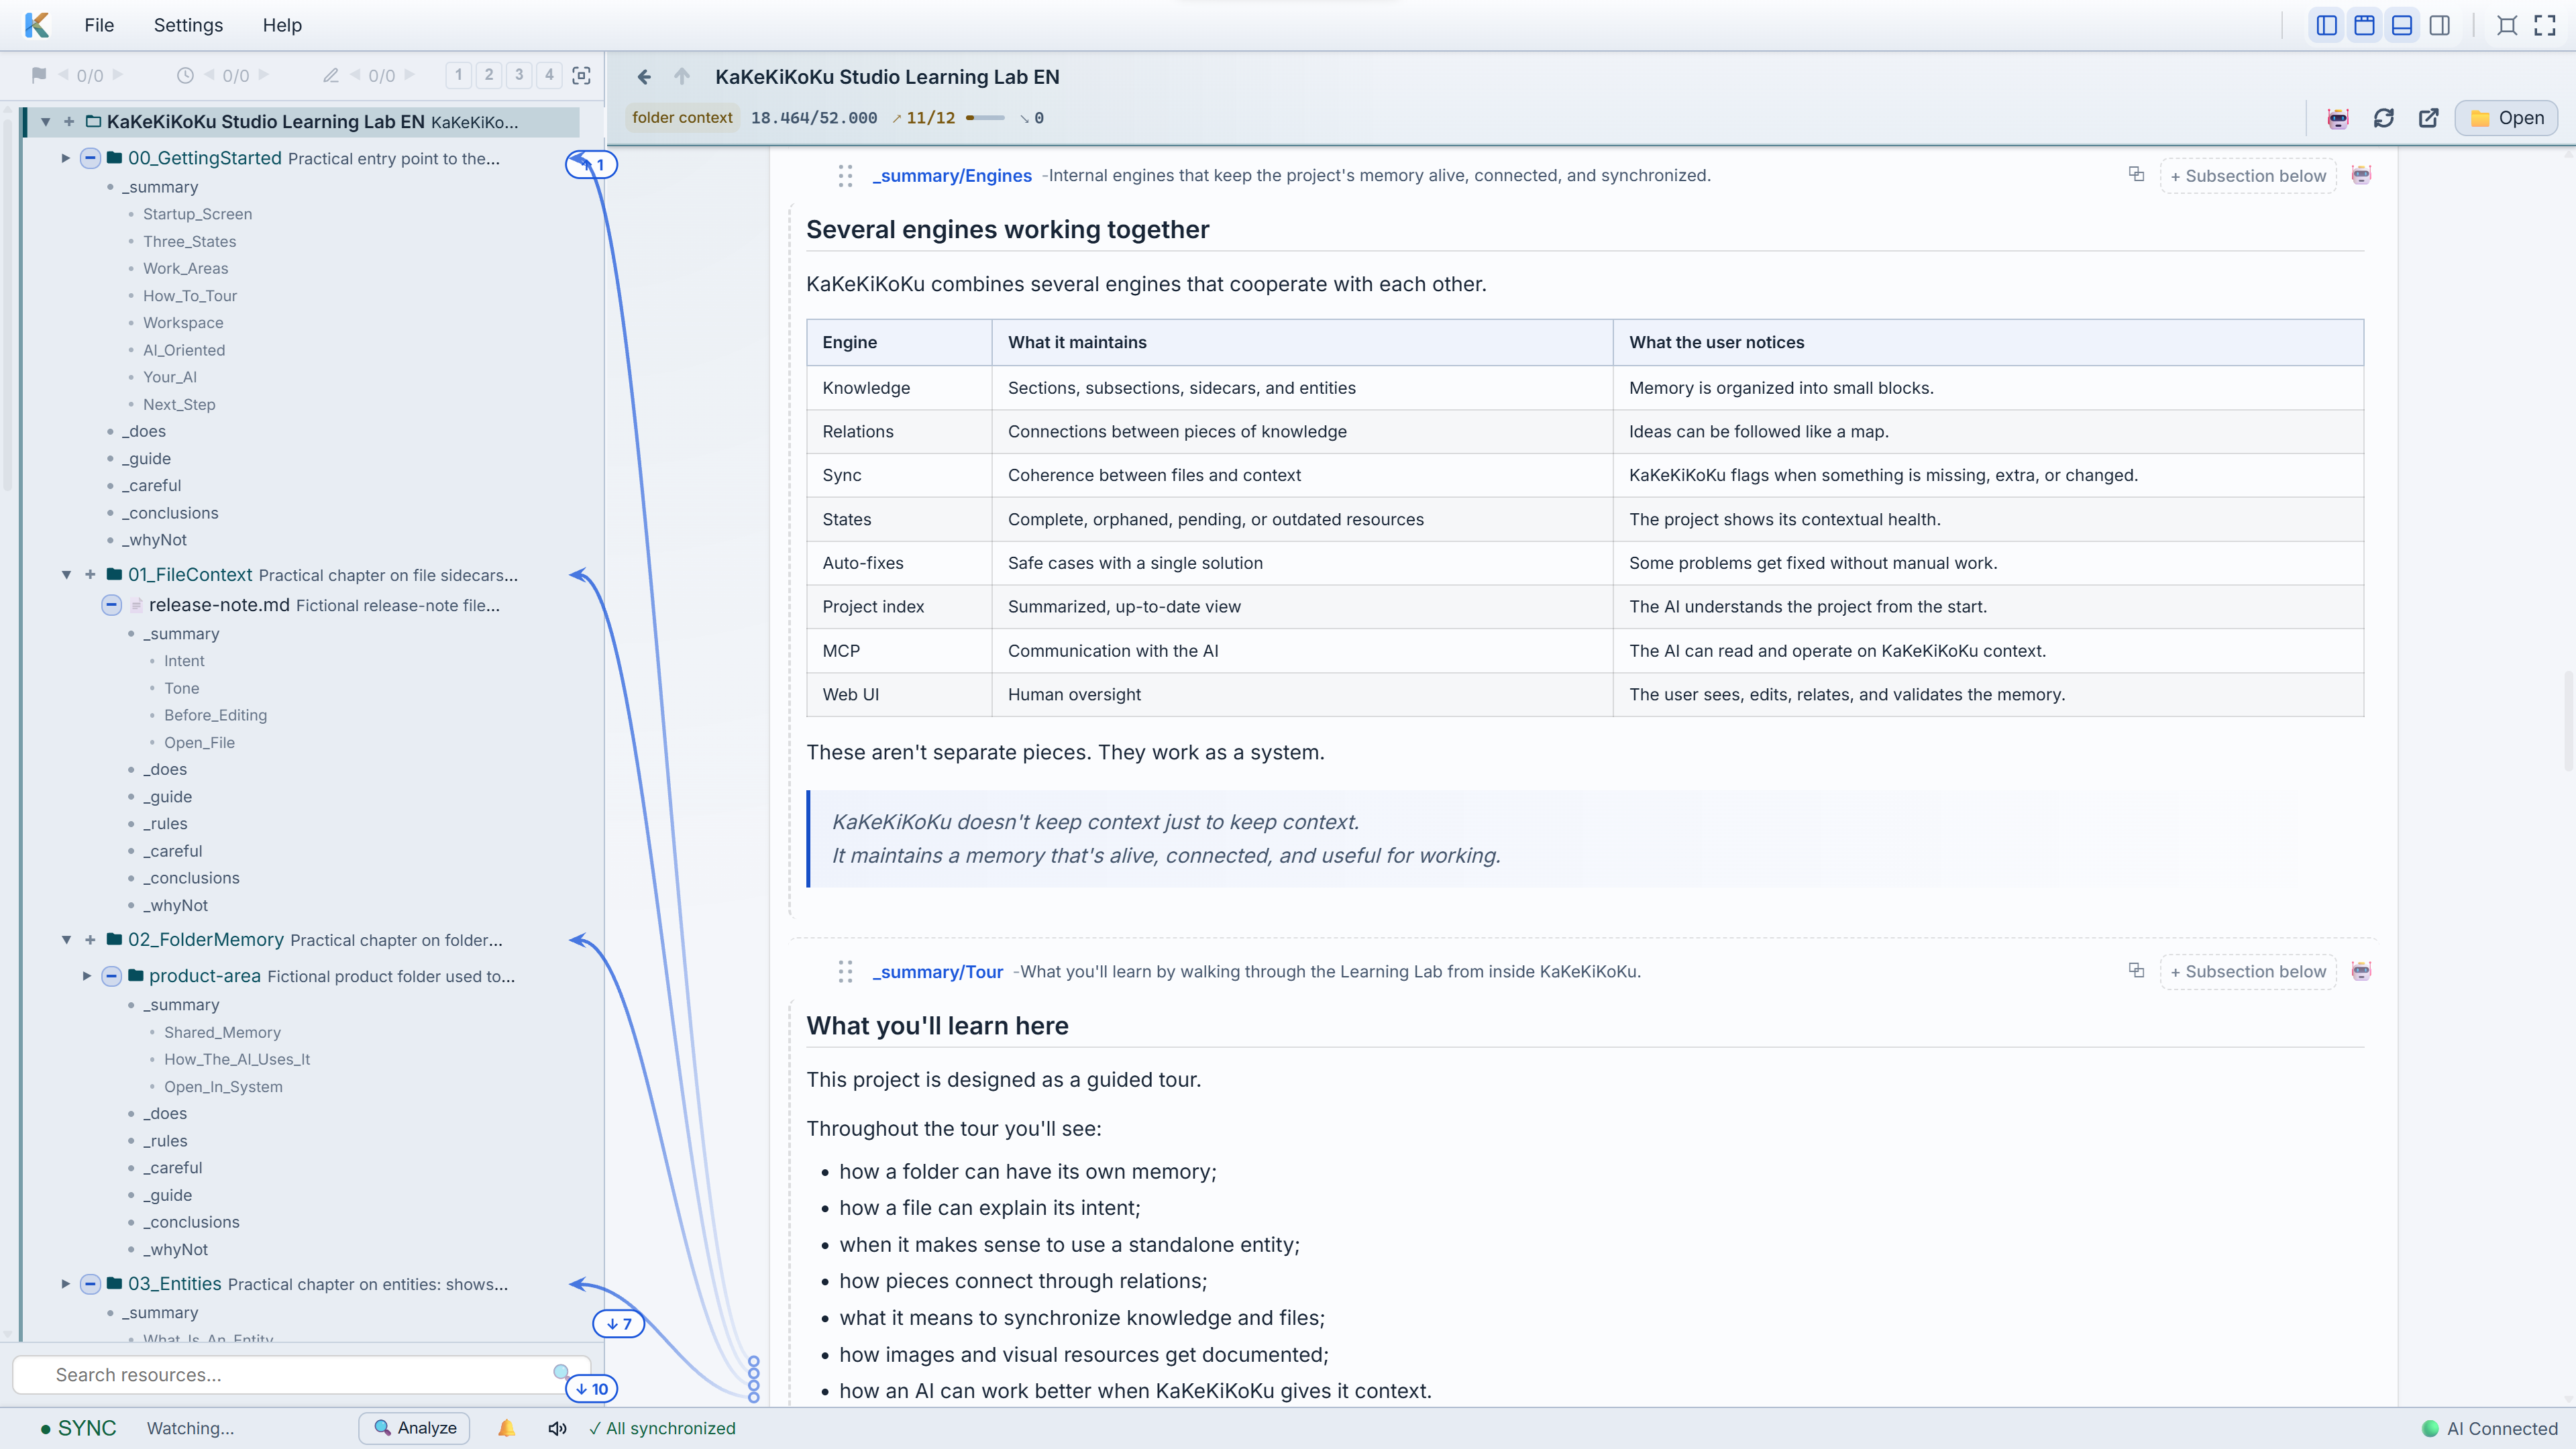The height and width of the screenshot is (1449, 2576).
Task: Open the AI robot in folder header
Action: 2338,118
